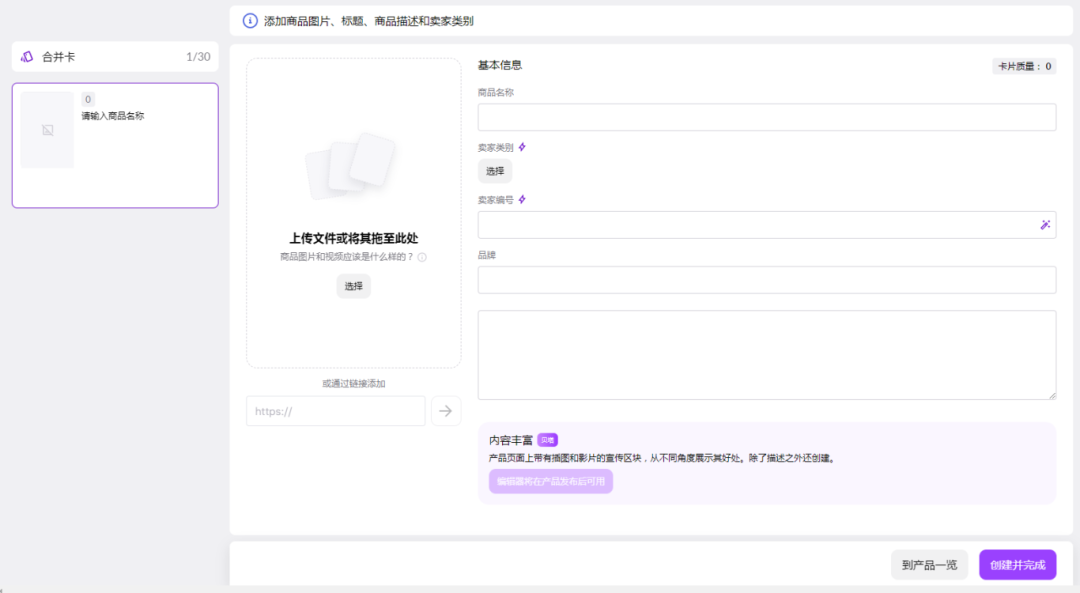Click the no-image placeholder icon on product card

click(x=47, y=130)
